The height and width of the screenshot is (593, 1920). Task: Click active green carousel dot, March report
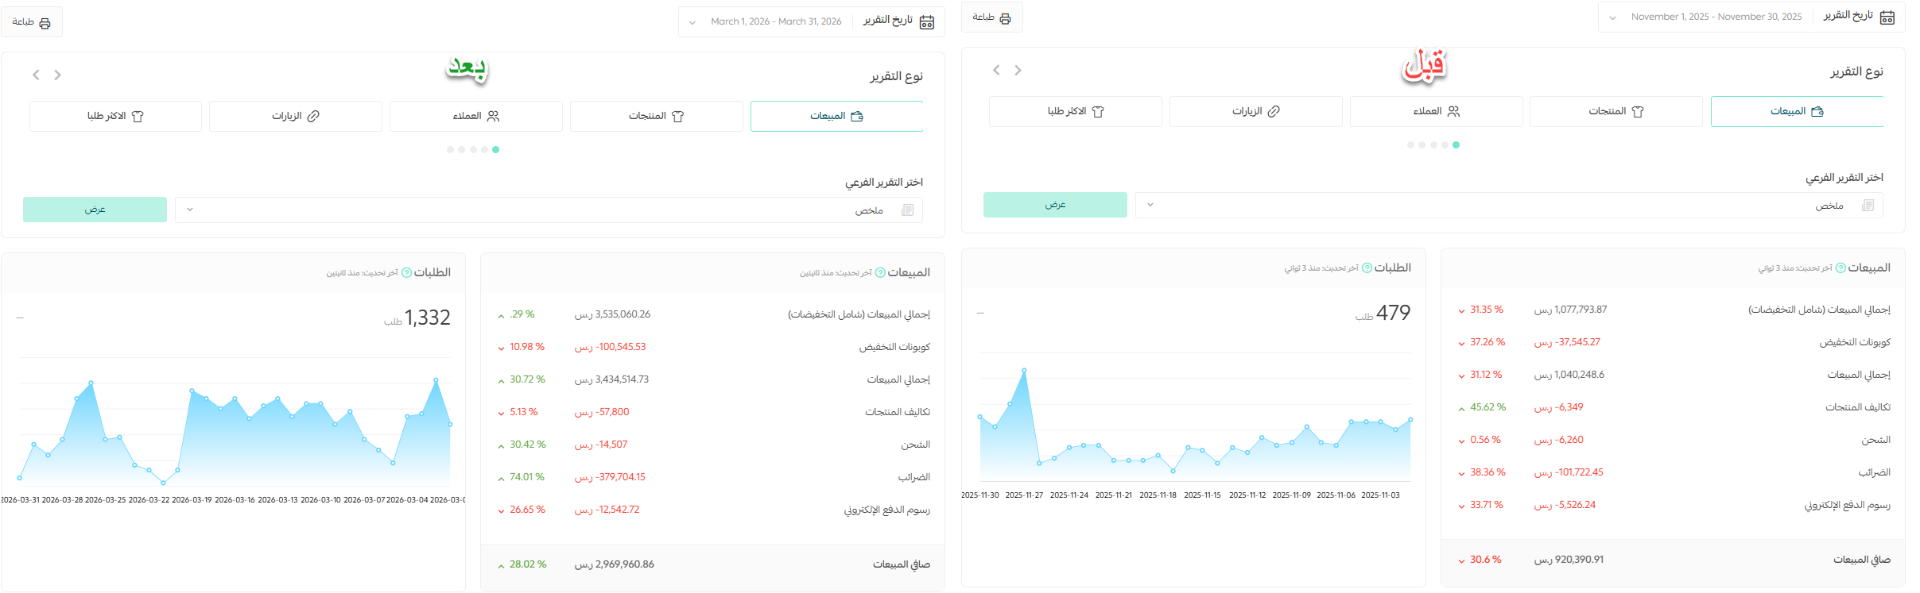point(496,149)
